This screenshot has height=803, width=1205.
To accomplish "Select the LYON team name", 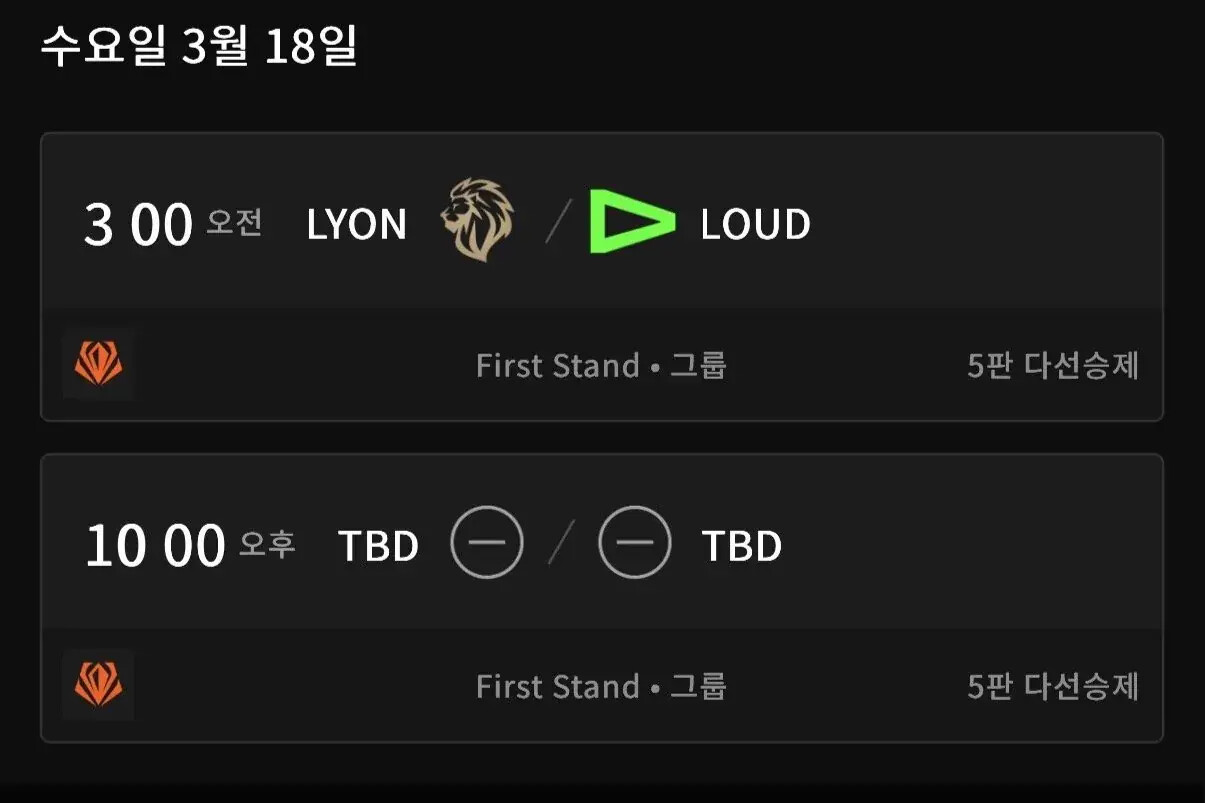I will (357, 225).
